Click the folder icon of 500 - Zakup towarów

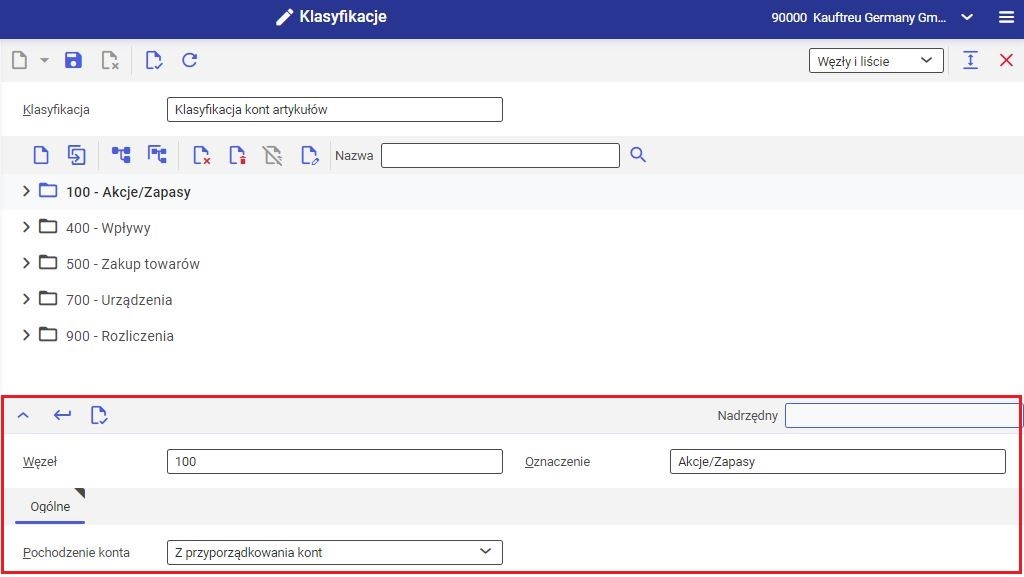pyautogui.click(x=48, y=262)
